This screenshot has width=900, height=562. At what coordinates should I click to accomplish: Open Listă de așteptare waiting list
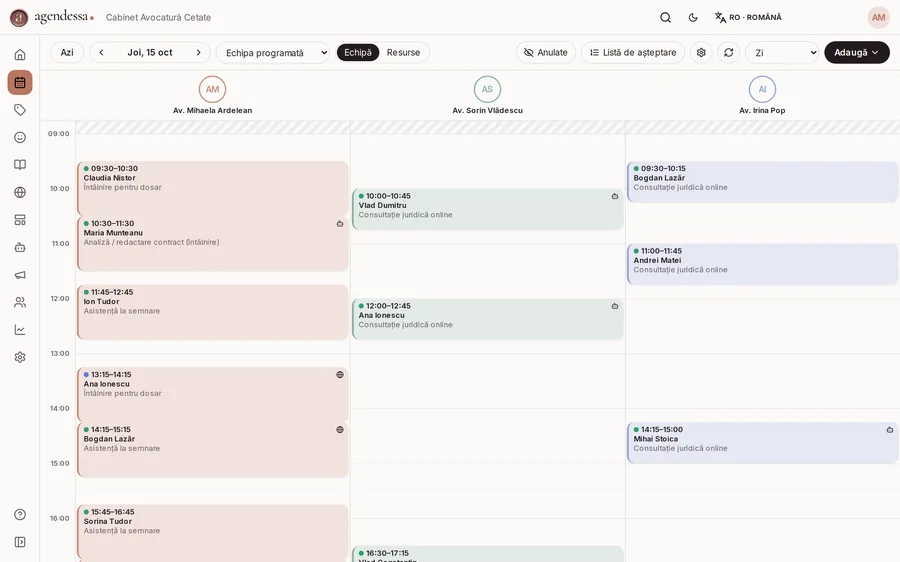[633, 52]
